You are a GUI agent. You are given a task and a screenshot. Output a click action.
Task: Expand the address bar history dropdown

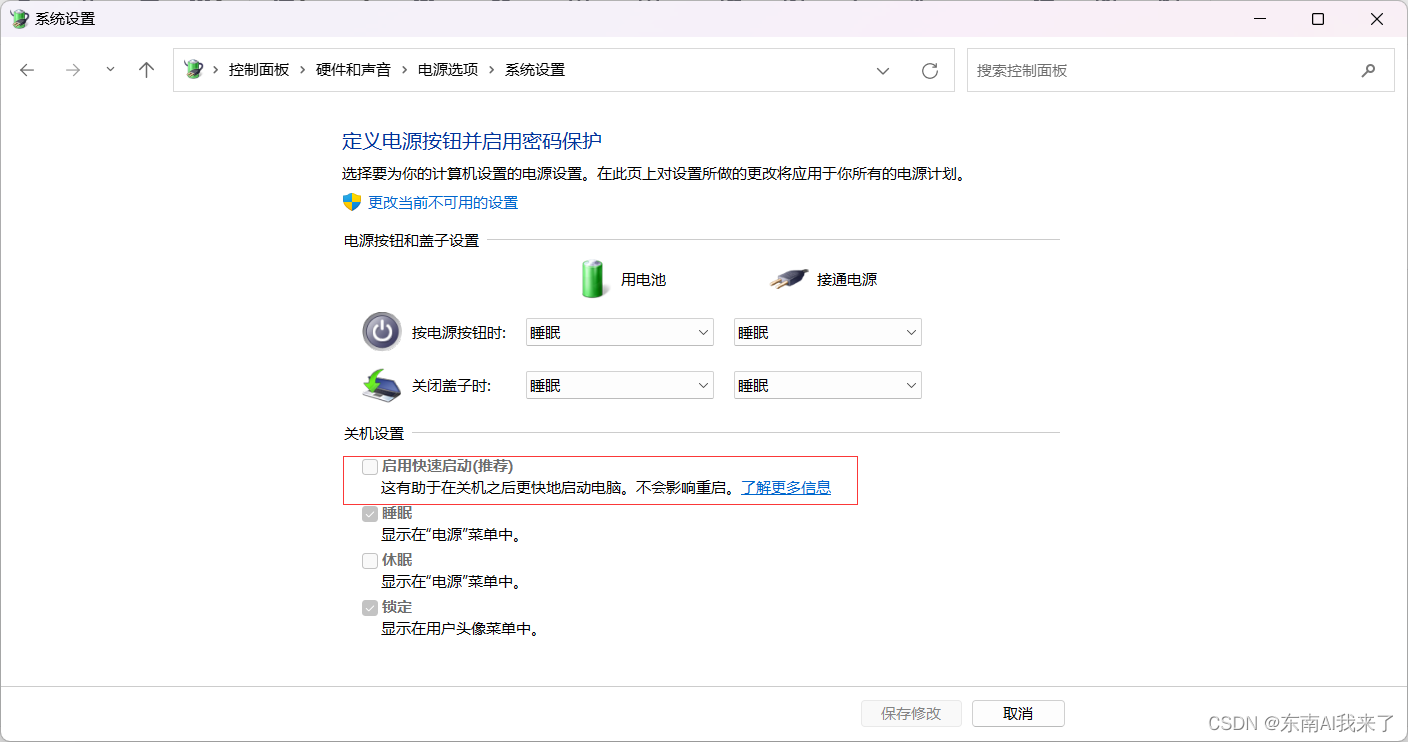coord(883,71)
